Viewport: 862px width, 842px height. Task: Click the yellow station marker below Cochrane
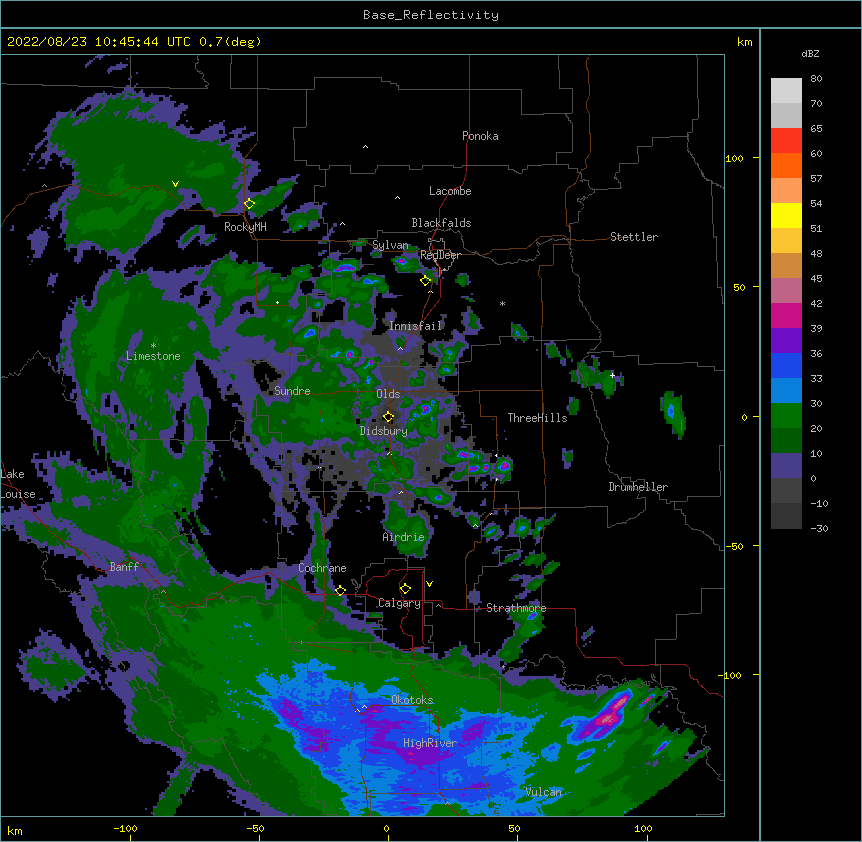340,590
